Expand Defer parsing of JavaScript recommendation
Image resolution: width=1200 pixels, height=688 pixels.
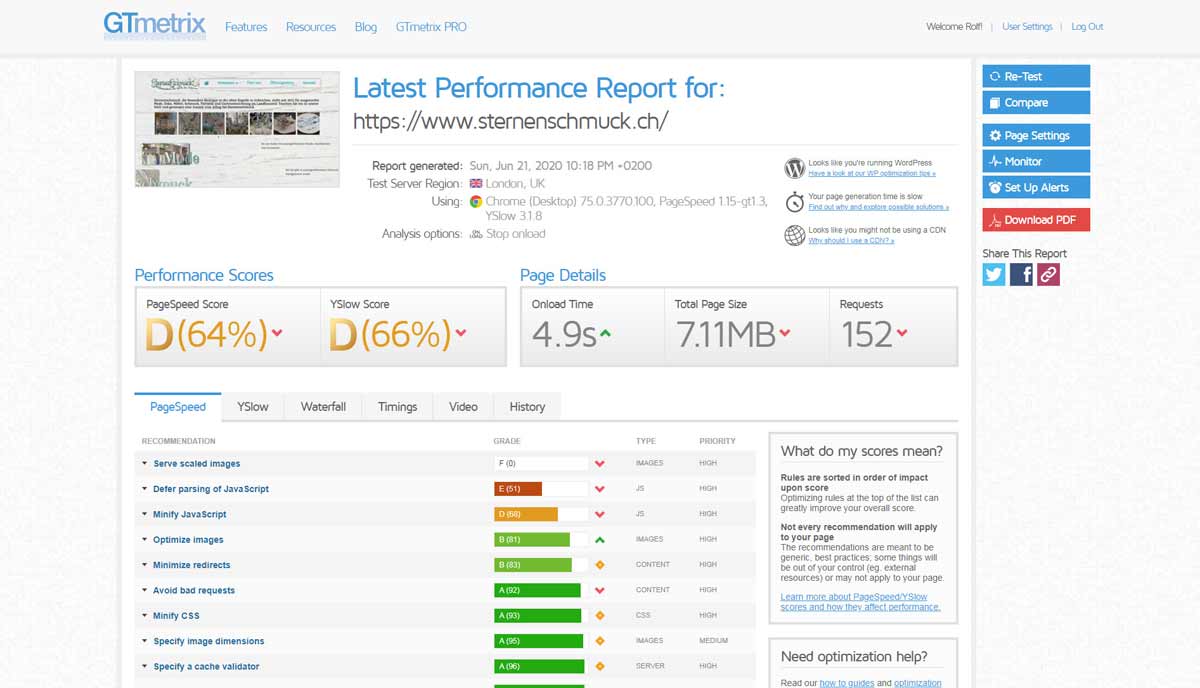tap(210, 489)
